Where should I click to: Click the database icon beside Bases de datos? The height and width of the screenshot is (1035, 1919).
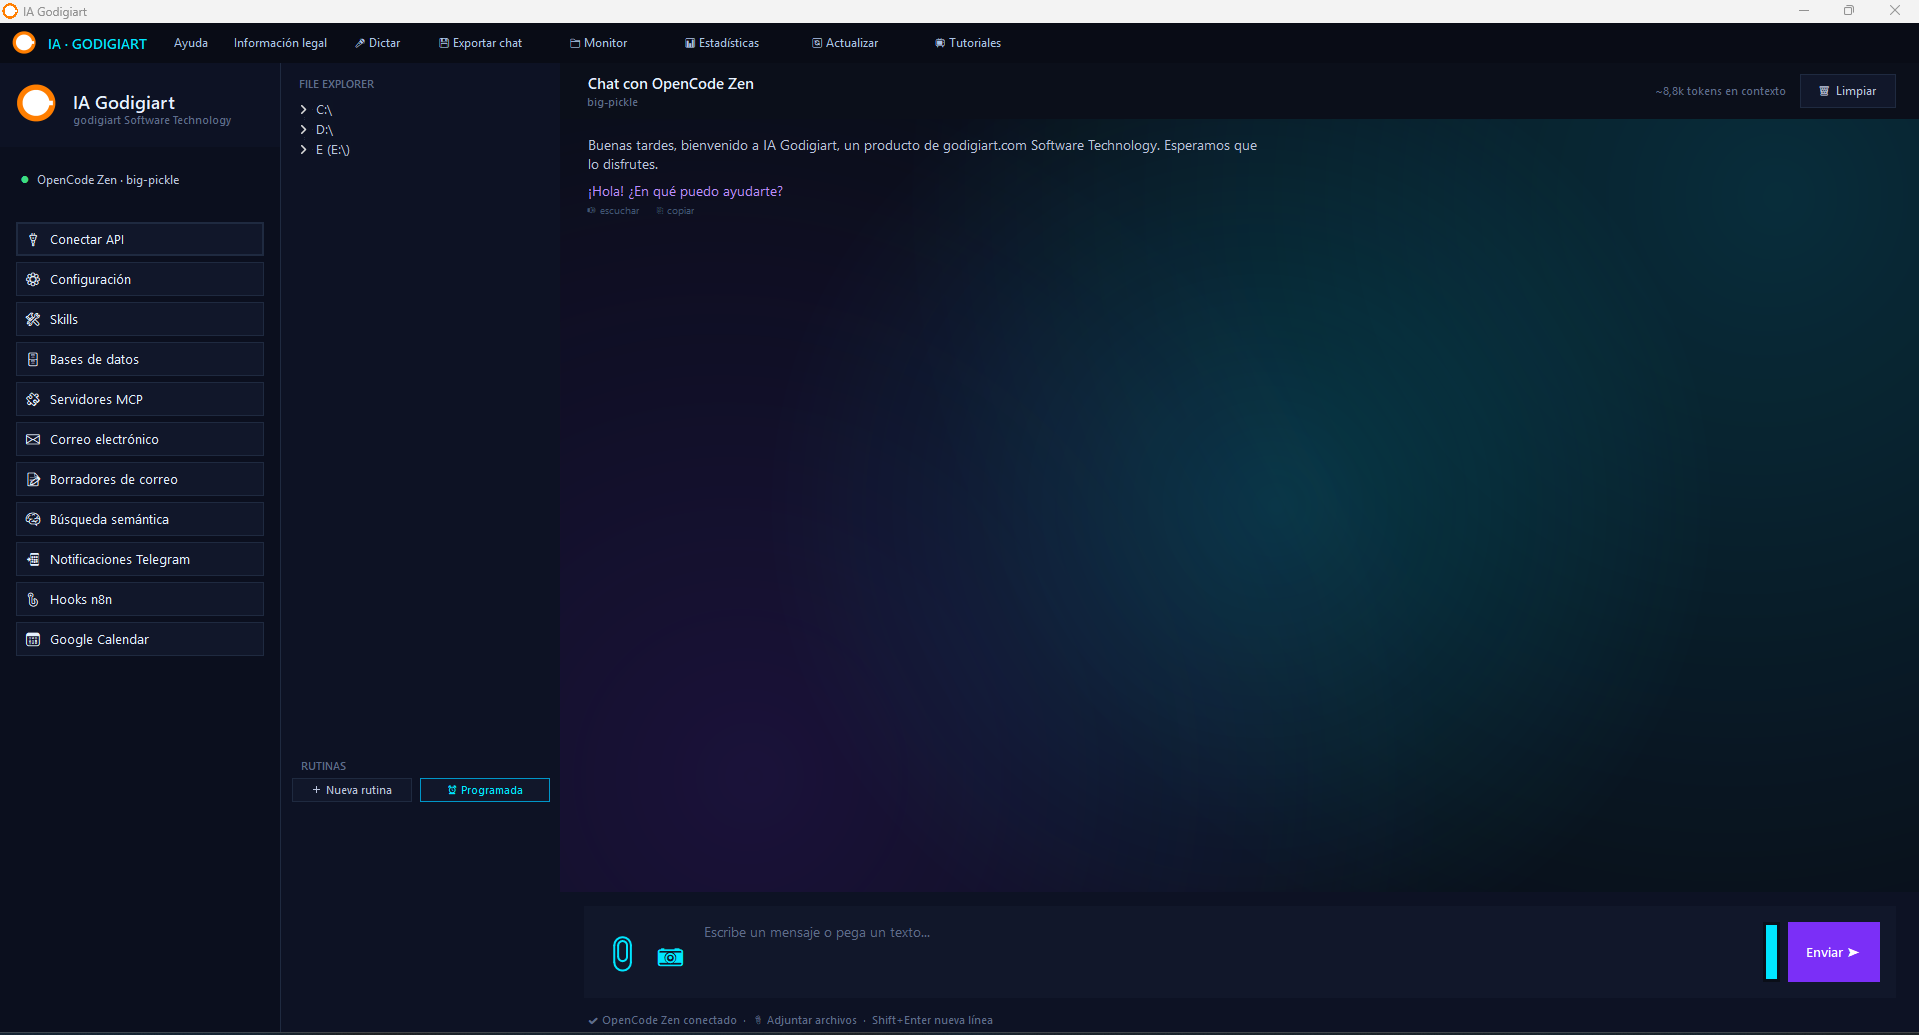pos(33,360)
